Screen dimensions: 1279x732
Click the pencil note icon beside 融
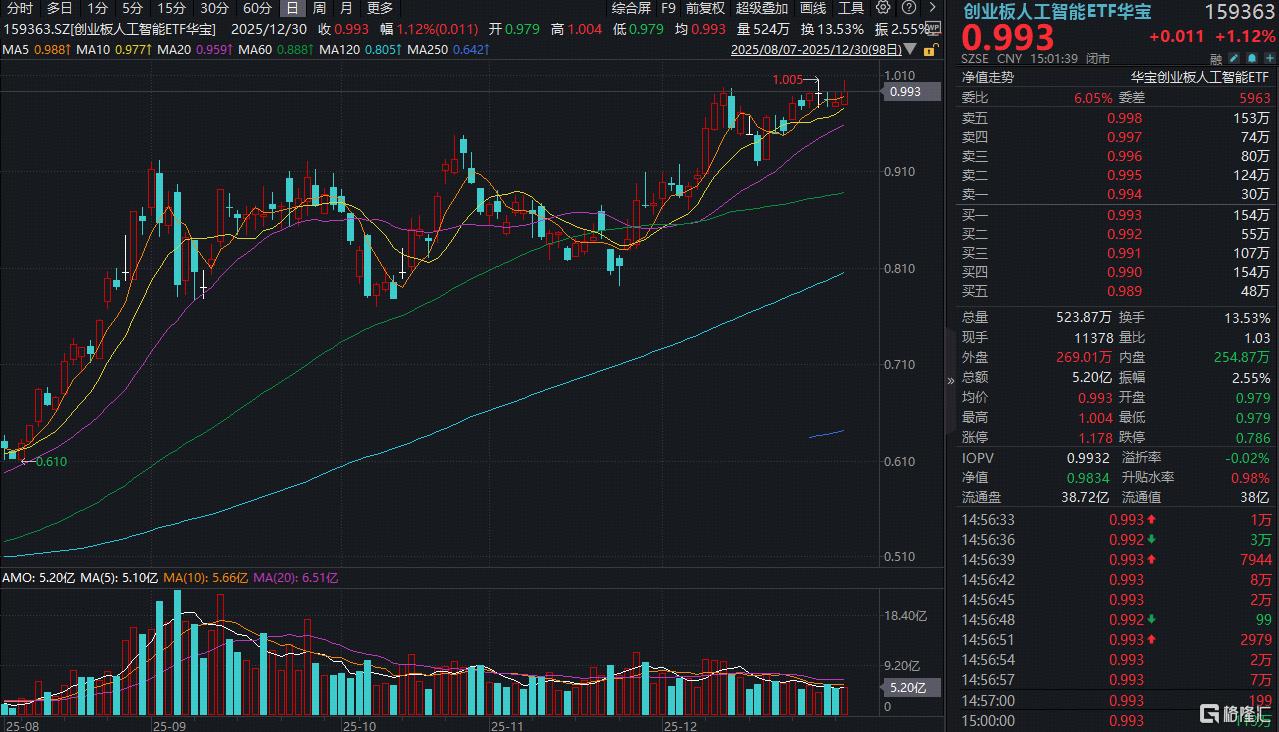(x=1234, y=59)
